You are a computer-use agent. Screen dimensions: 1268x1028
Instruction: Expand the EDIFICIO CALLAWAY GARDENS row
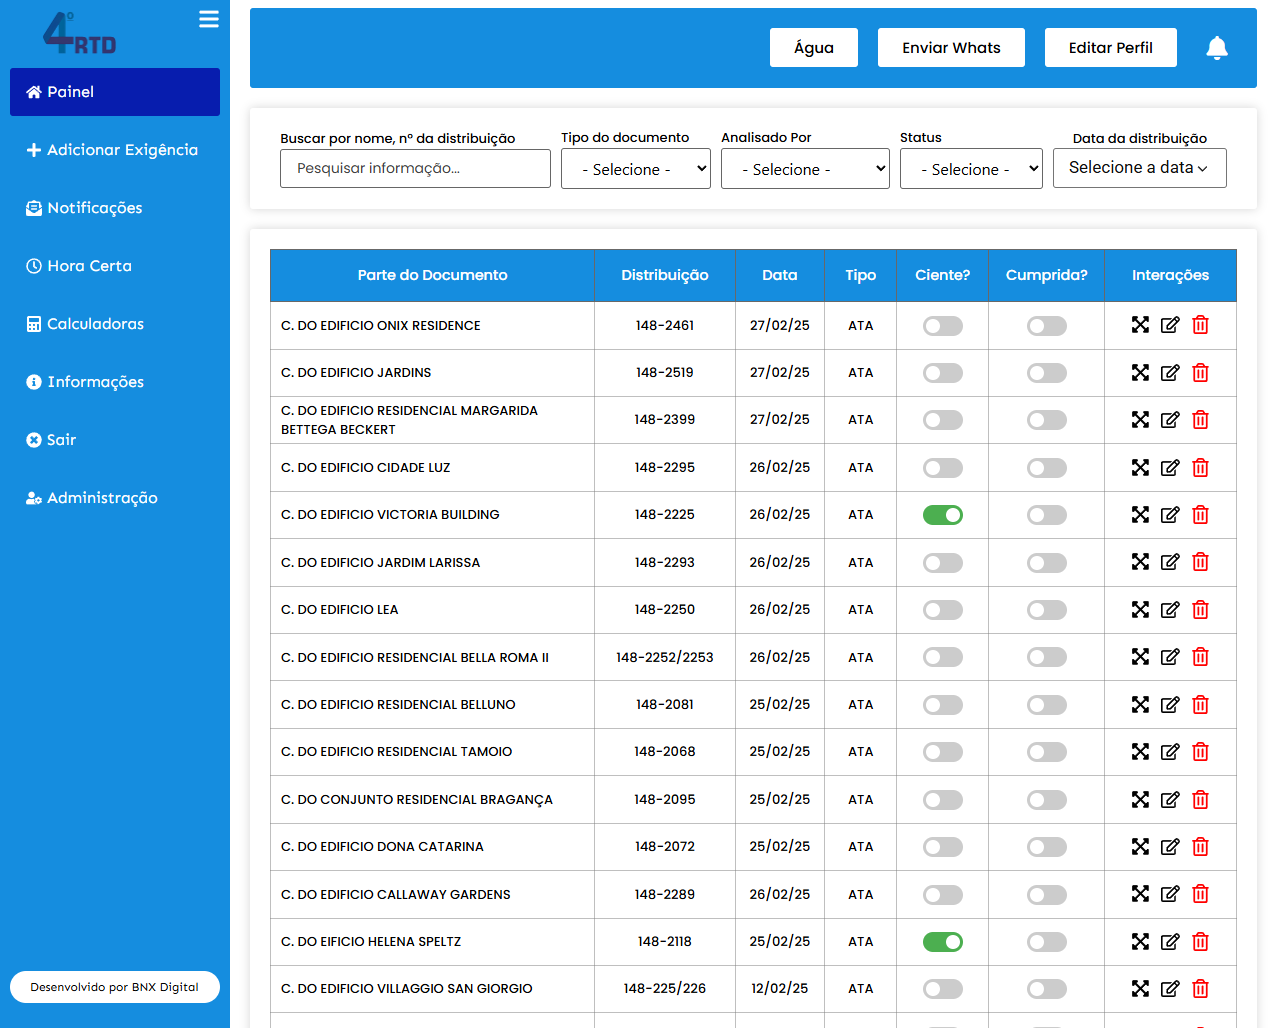(1140, 894)
